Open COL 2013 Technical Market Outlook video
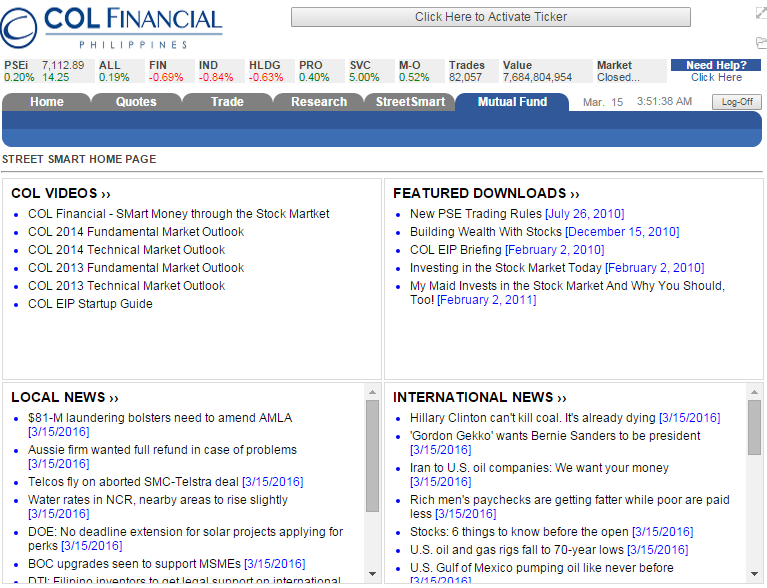 [126, 286]
